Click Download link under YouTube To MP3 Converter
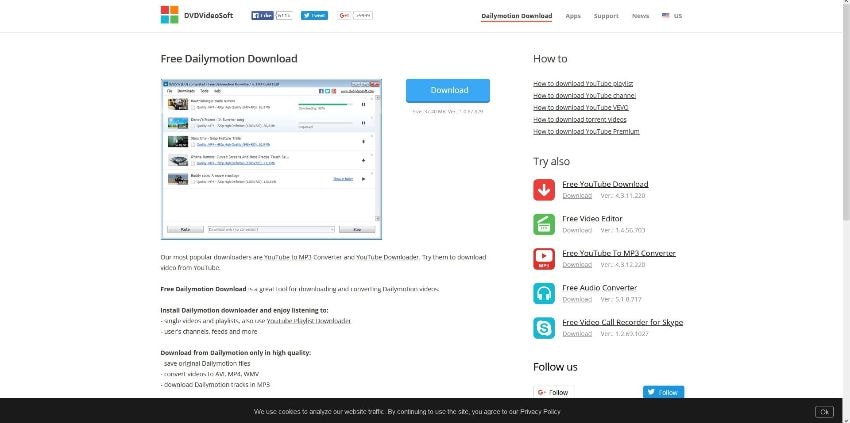Viewport: 850px width, 423px height. [x=577, y=265]
